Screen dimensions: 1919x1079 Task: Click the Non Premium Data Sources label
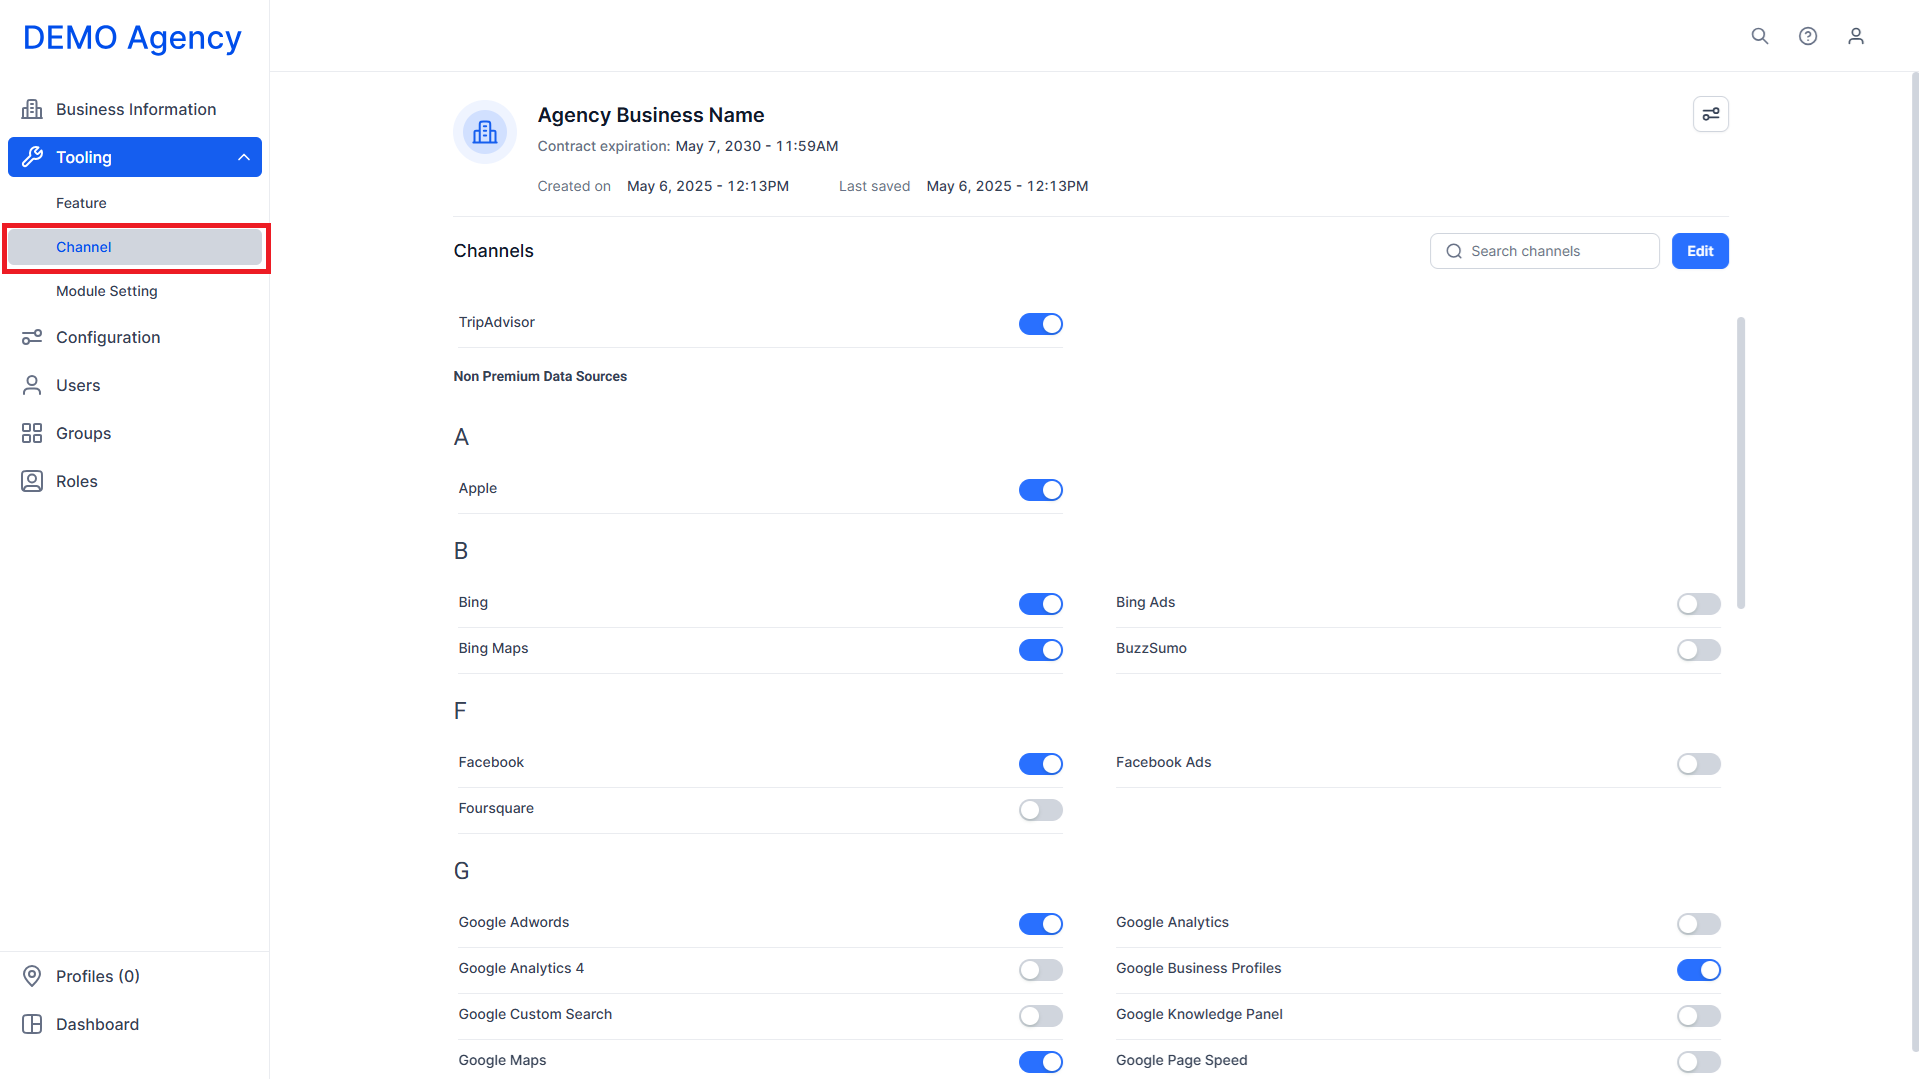coord(540,376)
